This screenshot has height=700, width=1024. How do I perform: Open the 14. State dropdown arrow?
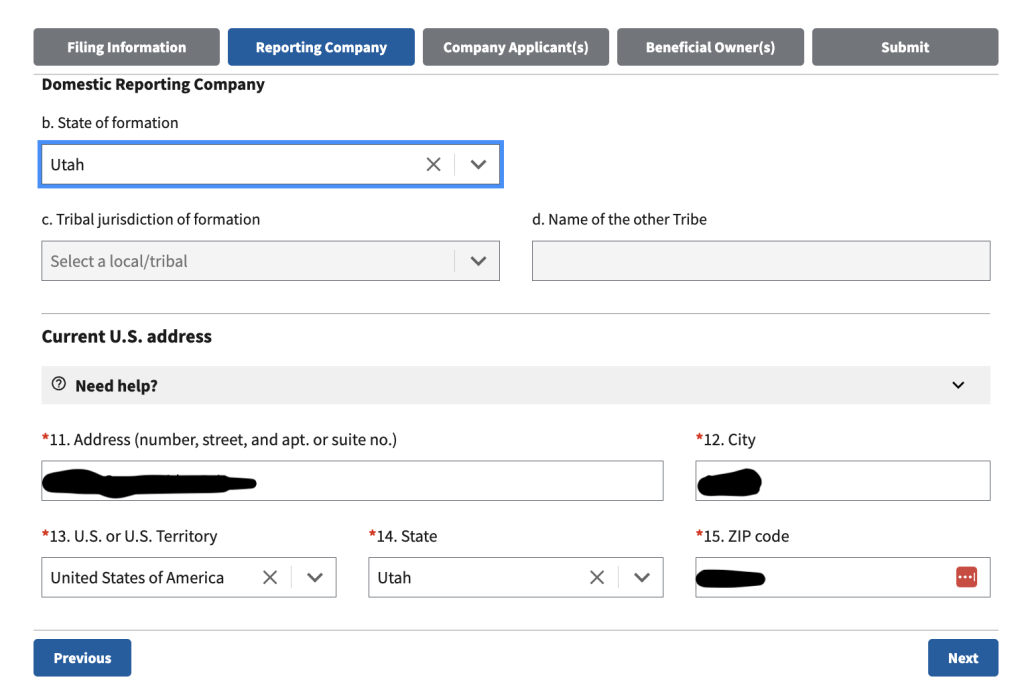pos(642,578)
